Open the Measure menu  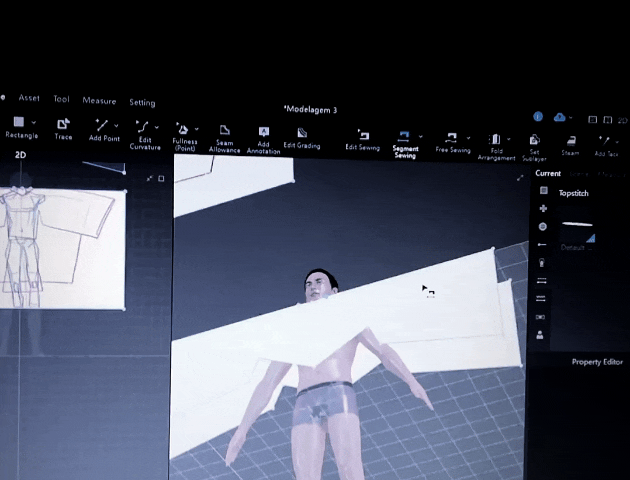click(99, 101)
